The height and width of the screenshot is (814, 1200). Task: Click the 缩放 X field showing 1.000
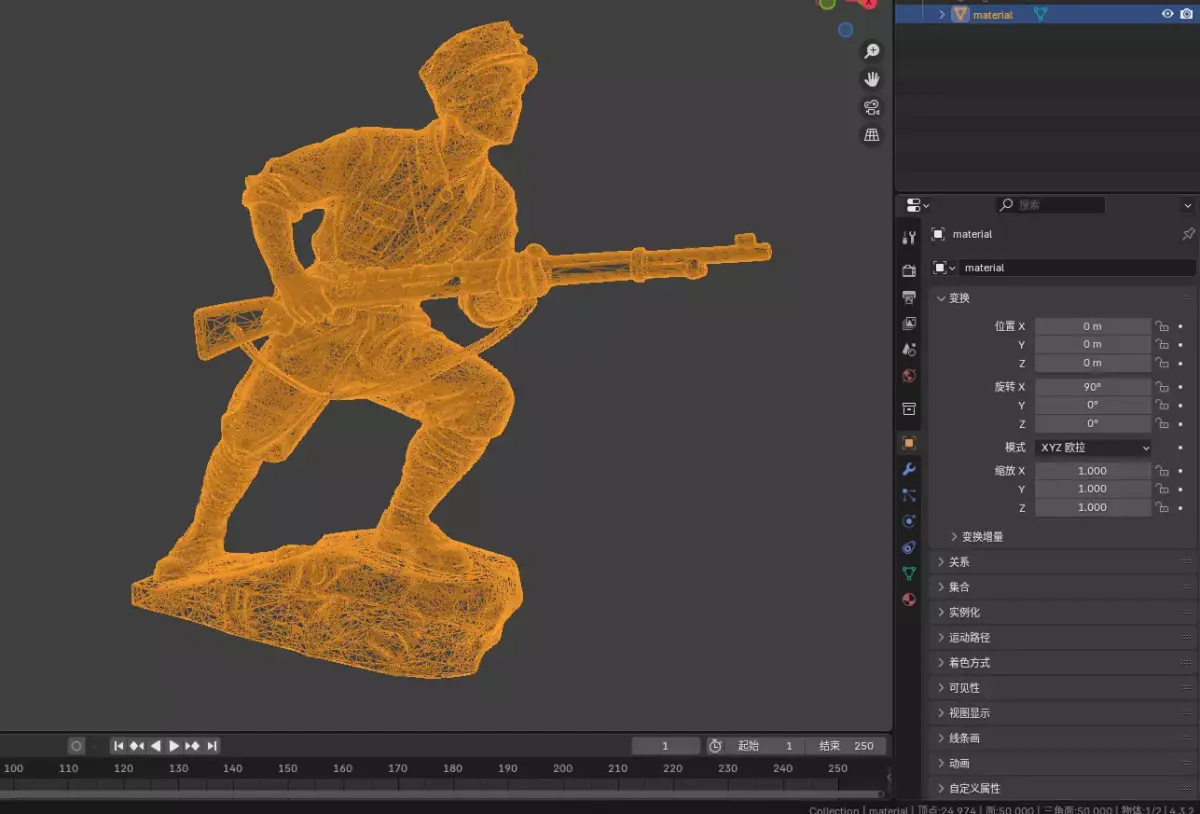1093,471
